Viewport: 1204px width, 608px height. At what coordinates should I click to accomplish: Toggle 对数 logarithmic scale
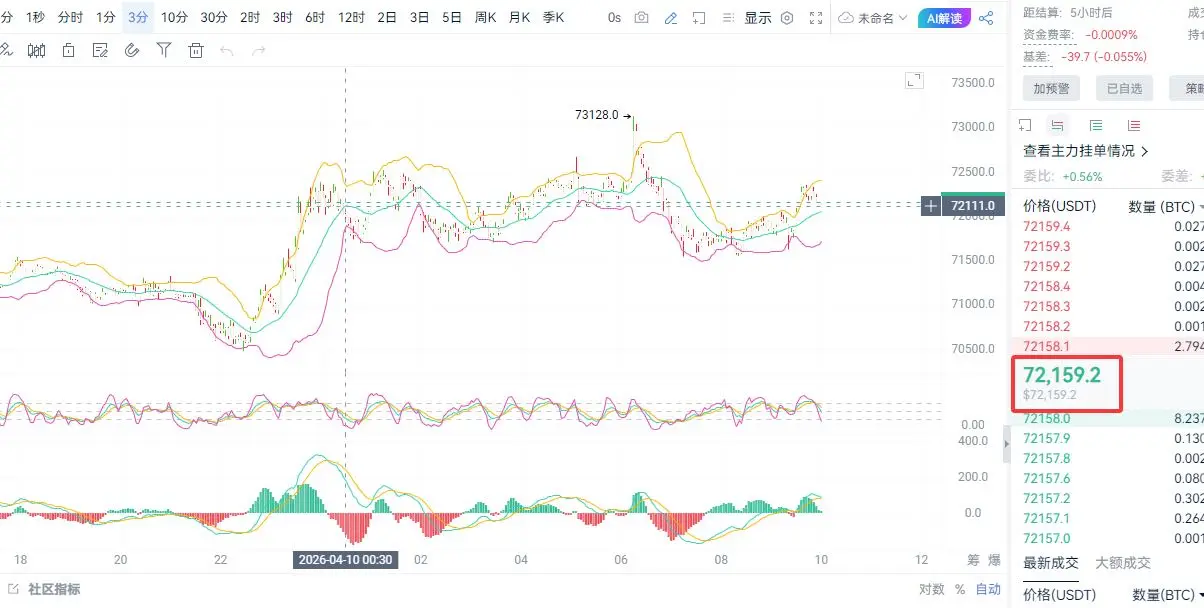point(931,589)
